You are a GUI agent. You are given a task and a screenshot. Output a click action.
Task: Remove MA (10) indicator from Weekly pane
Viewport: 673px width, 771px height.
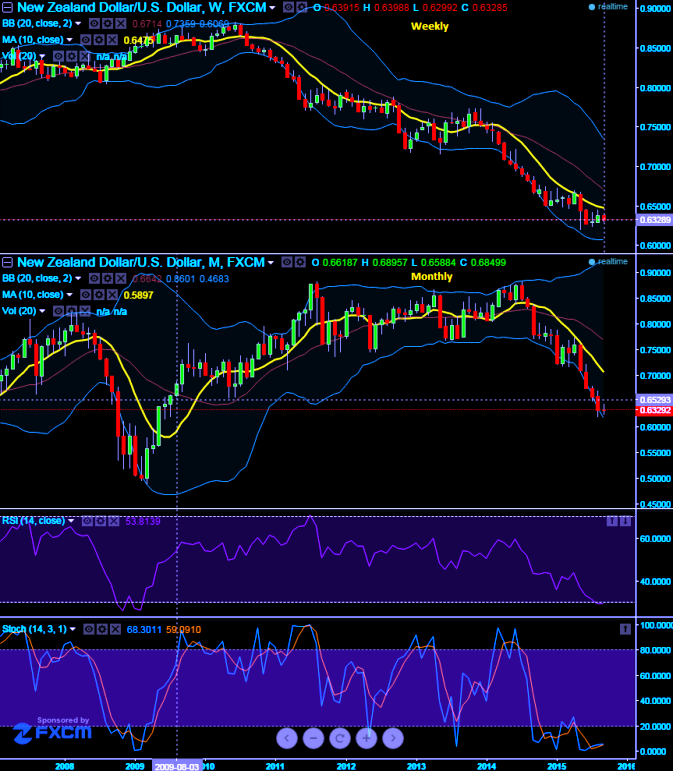tap(112, 40)
